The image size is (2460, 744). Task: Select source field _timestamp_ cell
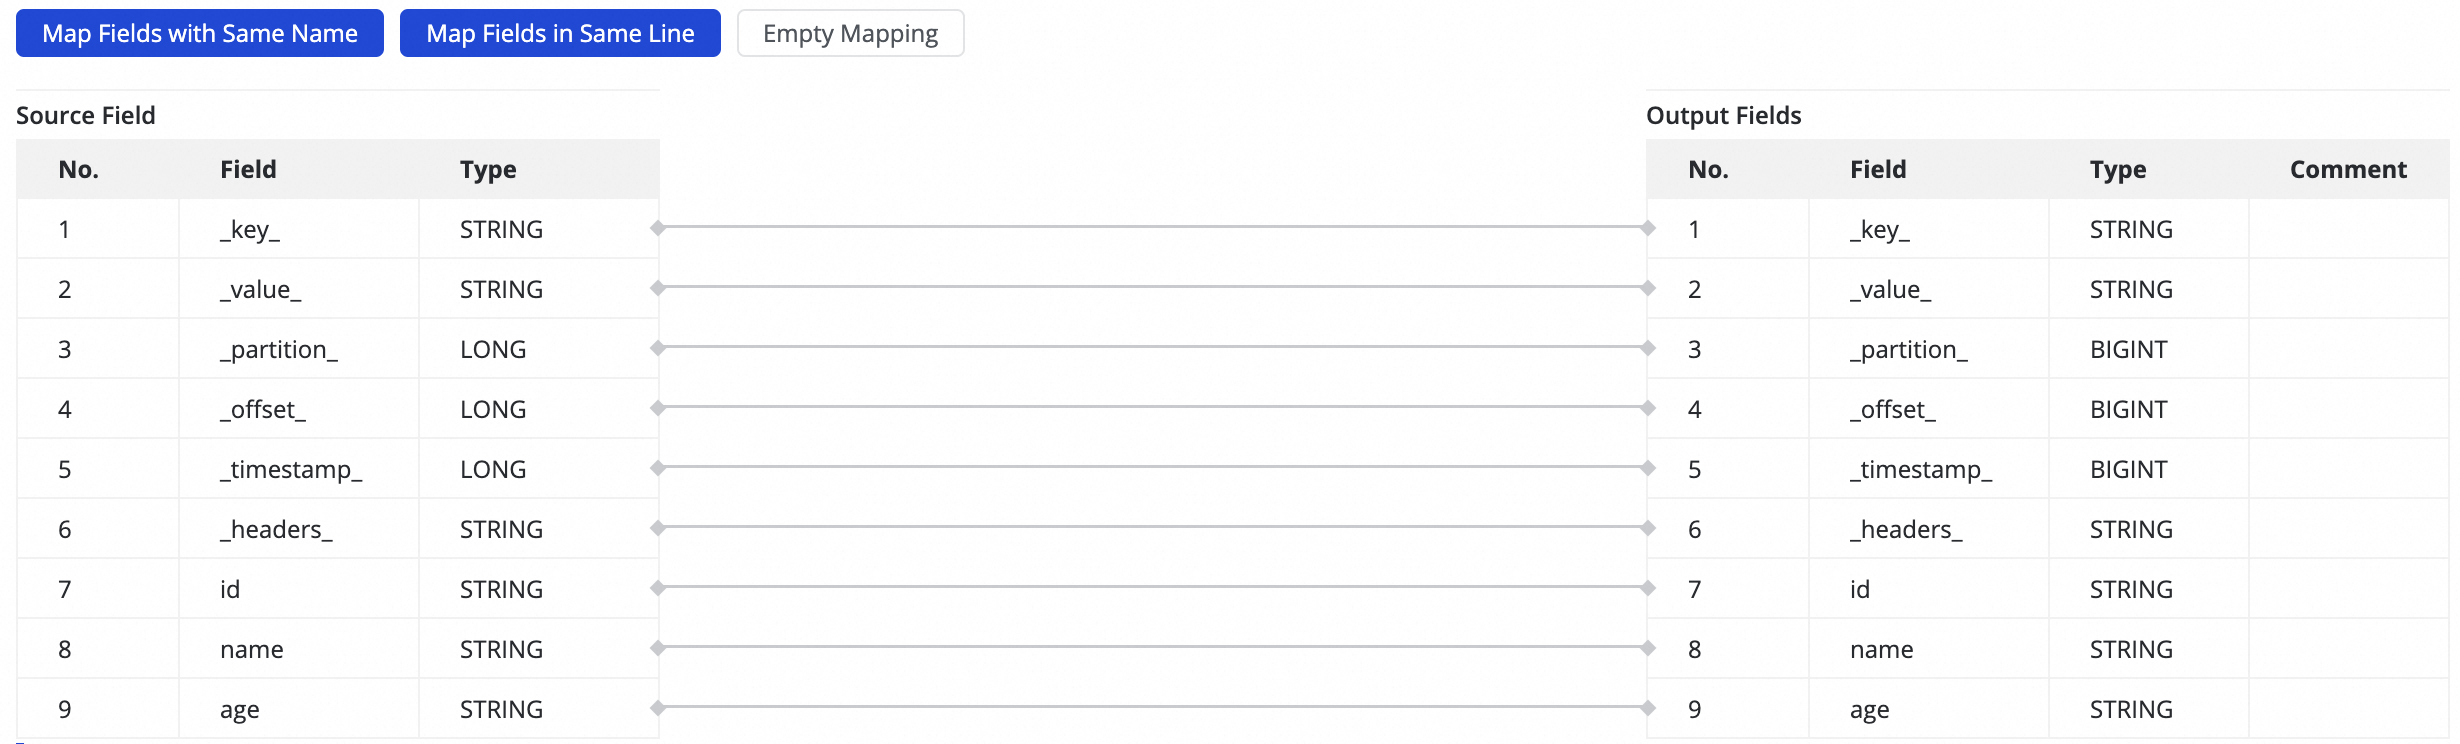[291, 470]
